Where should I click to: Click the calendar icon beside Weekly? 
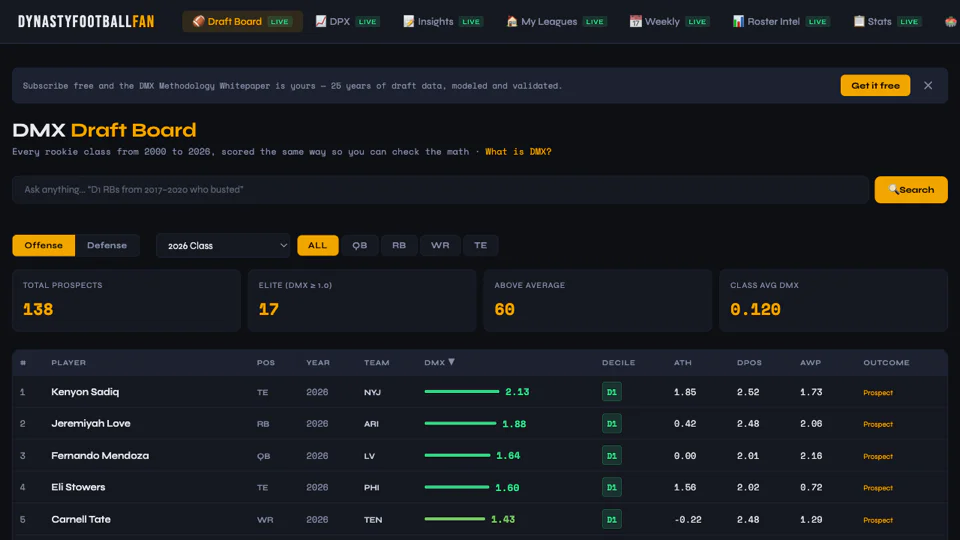tap(636, 21)
